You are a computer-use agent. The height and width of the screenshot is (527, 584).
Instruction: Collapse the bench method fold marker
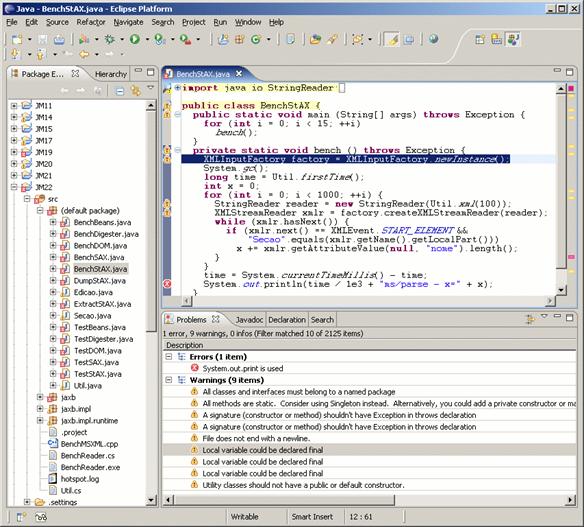(178, 150)
